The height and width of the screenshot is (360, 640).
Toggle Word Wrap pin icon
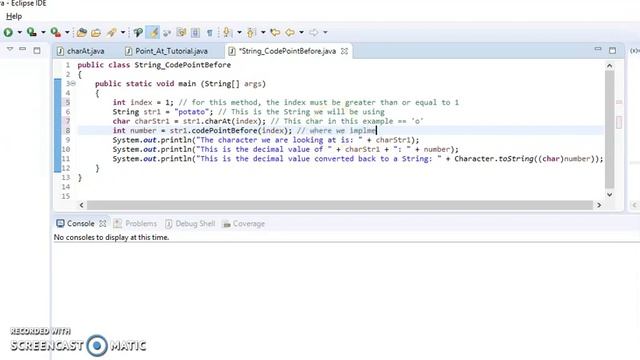[138, 32]
